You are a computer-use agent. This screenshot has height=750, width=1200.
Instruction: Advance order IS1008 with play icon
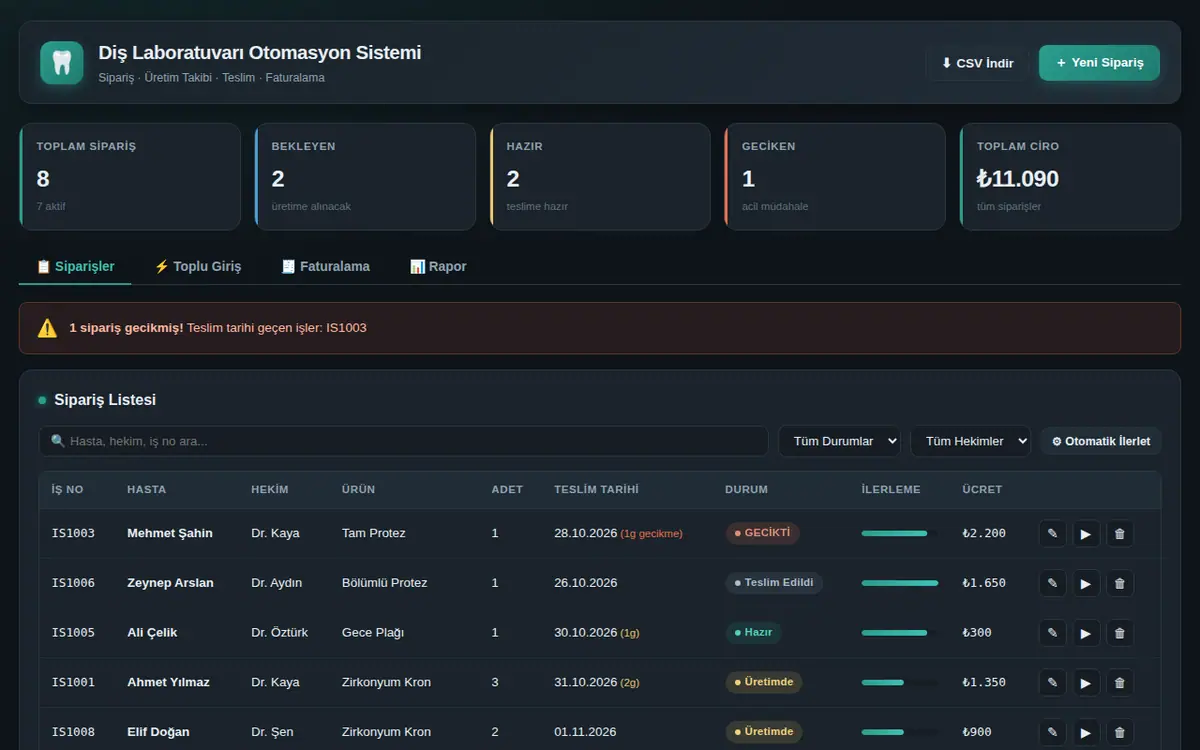(x=1086, y=732)
